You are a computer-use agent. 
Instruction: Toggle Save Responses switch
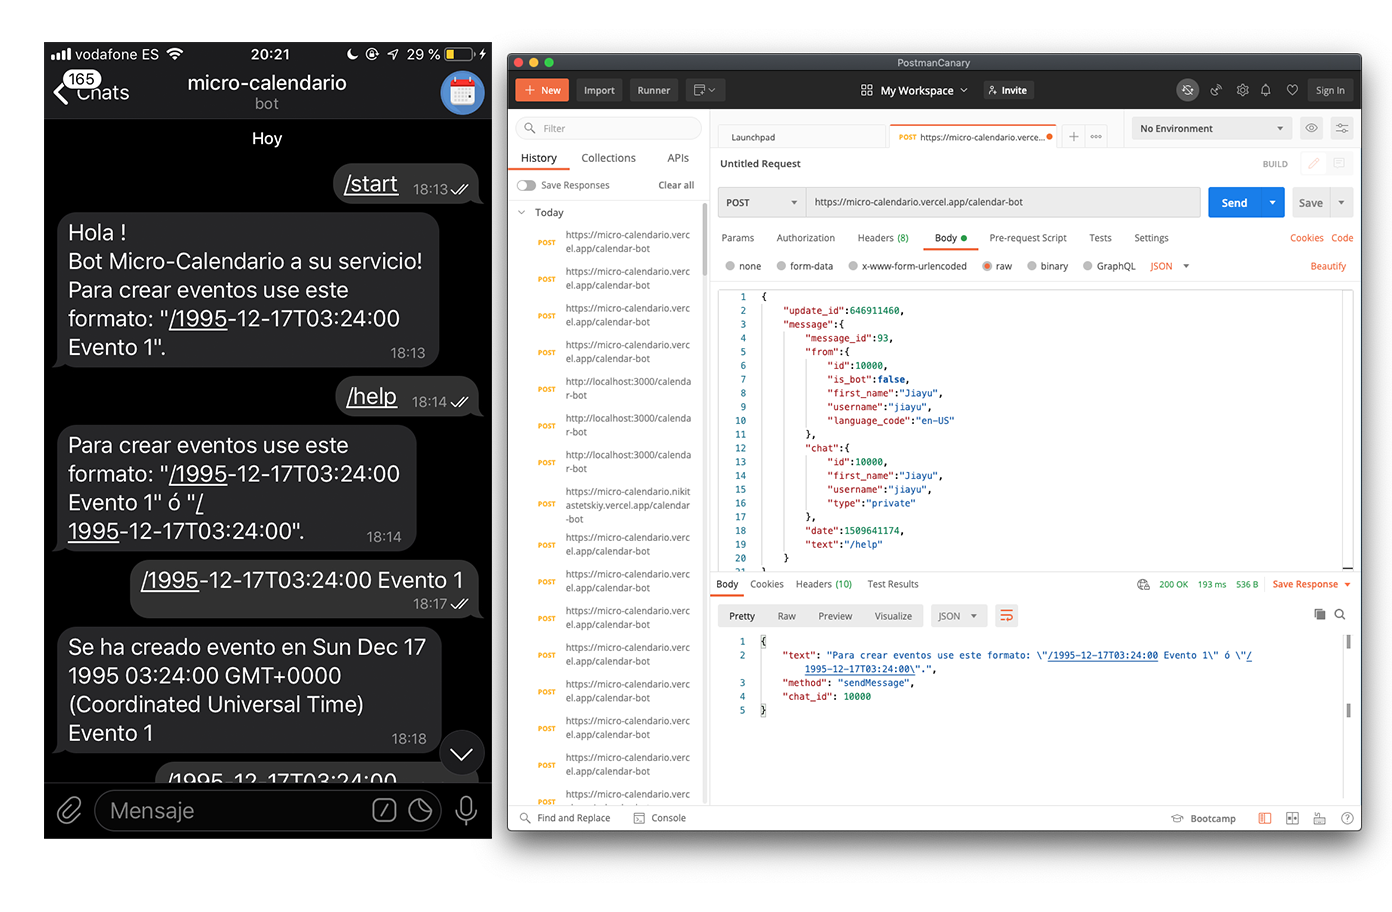[x=526, y=185]
